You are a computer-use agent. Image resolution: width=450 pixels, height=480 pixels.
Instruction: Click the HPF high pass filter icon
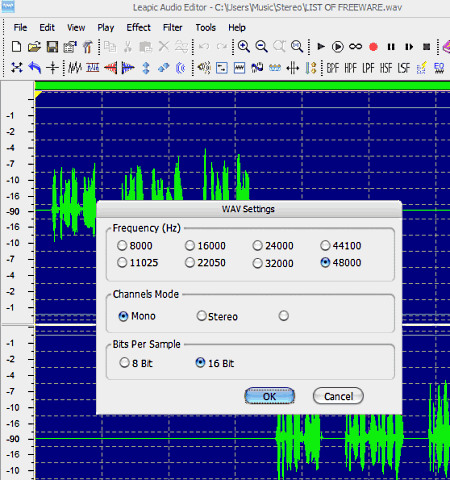pos(350,68)
